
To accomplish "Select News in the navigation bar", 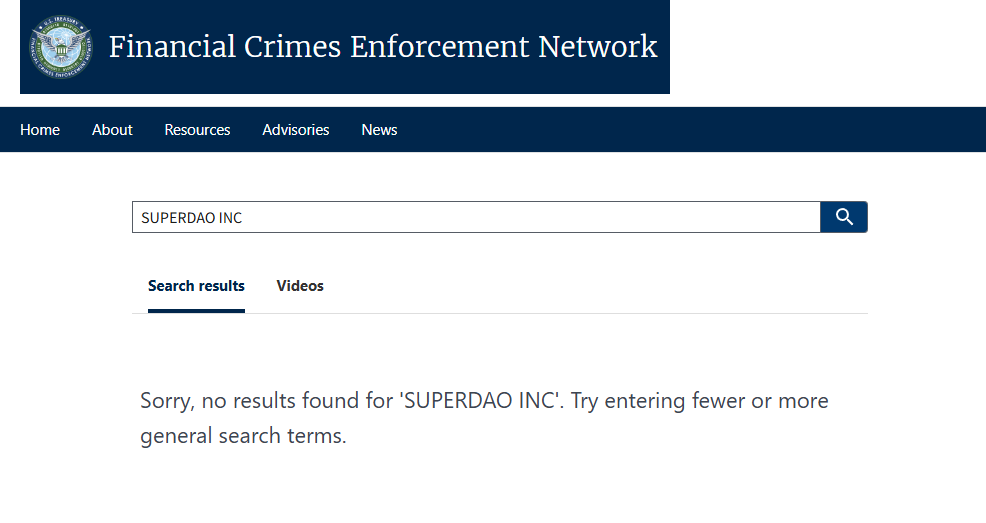I will pyautogui.click(x=379, y=130).
